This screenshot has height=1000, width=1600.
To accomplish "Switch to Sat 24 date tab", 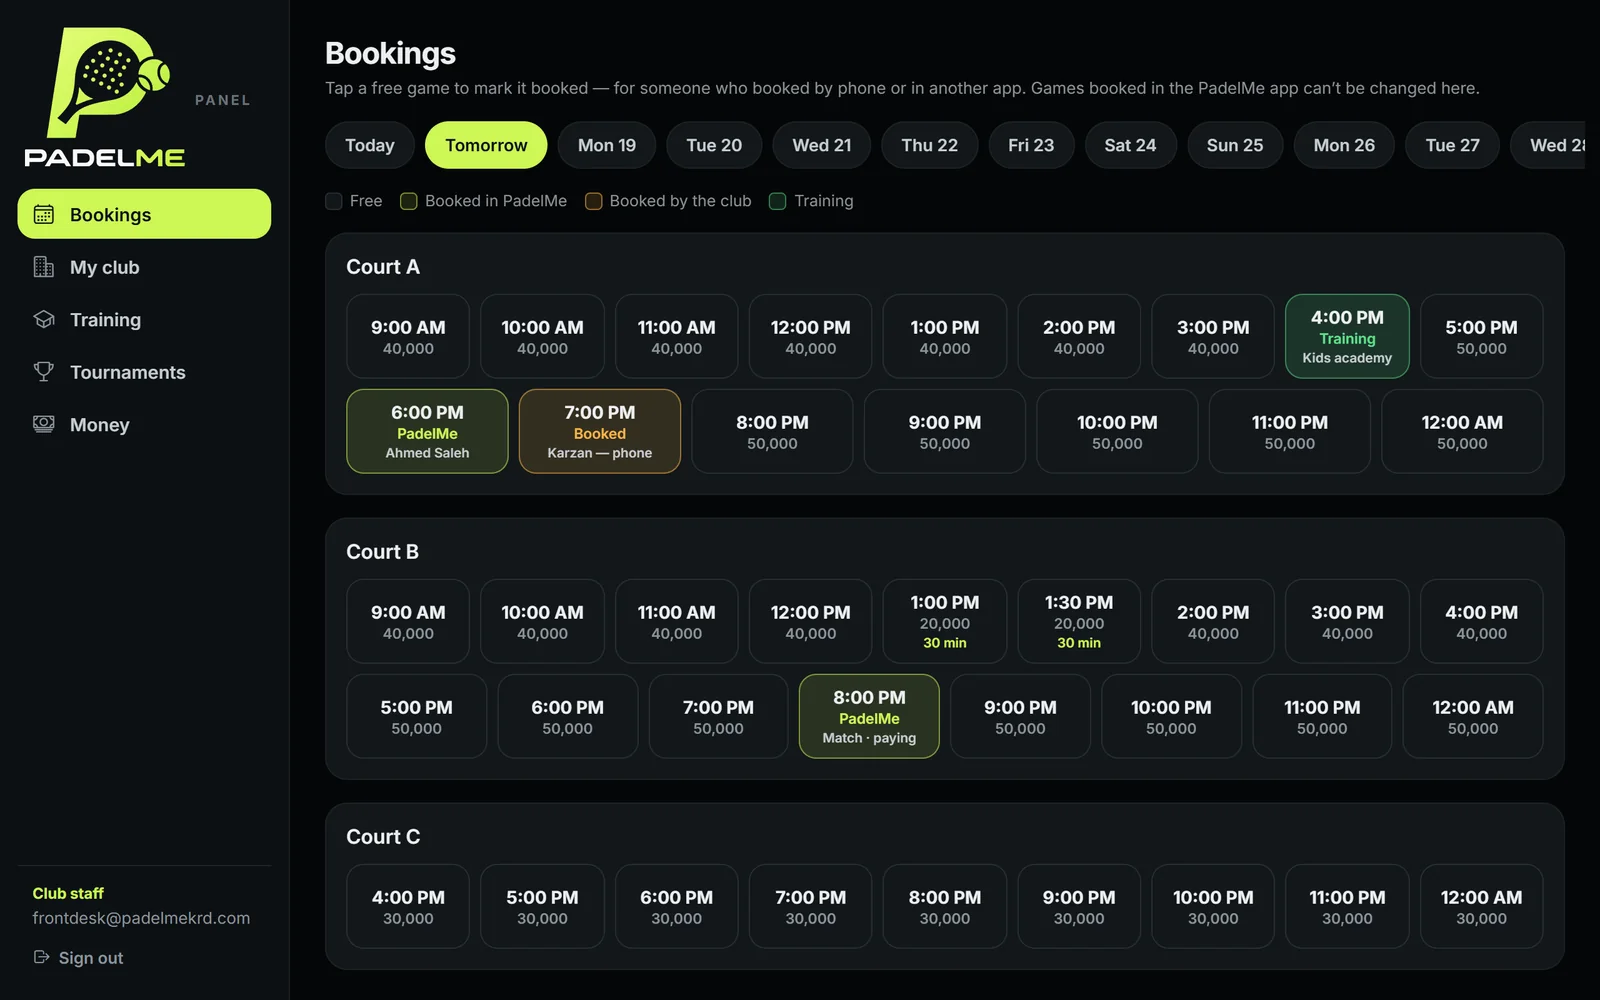I will 1130,145.
